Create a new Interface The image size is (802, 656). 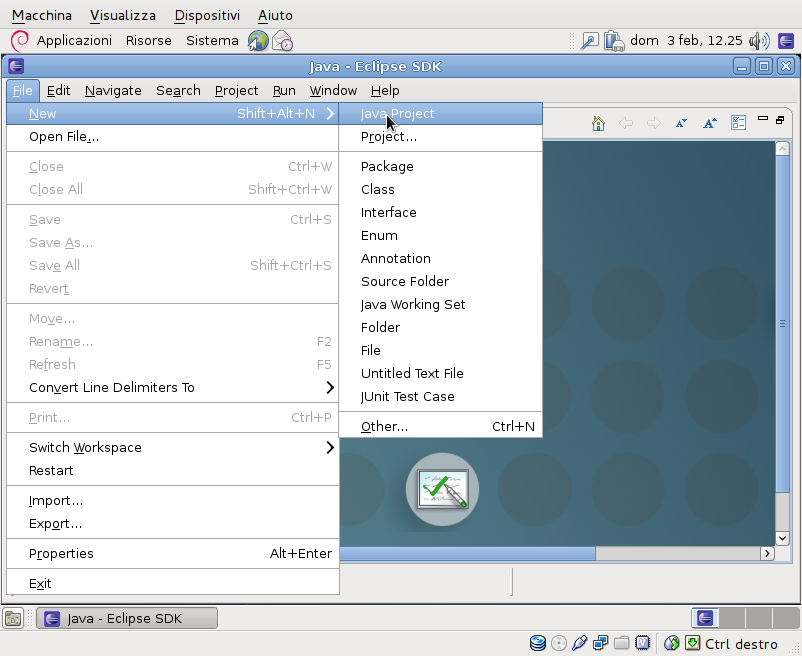point(440,213)
